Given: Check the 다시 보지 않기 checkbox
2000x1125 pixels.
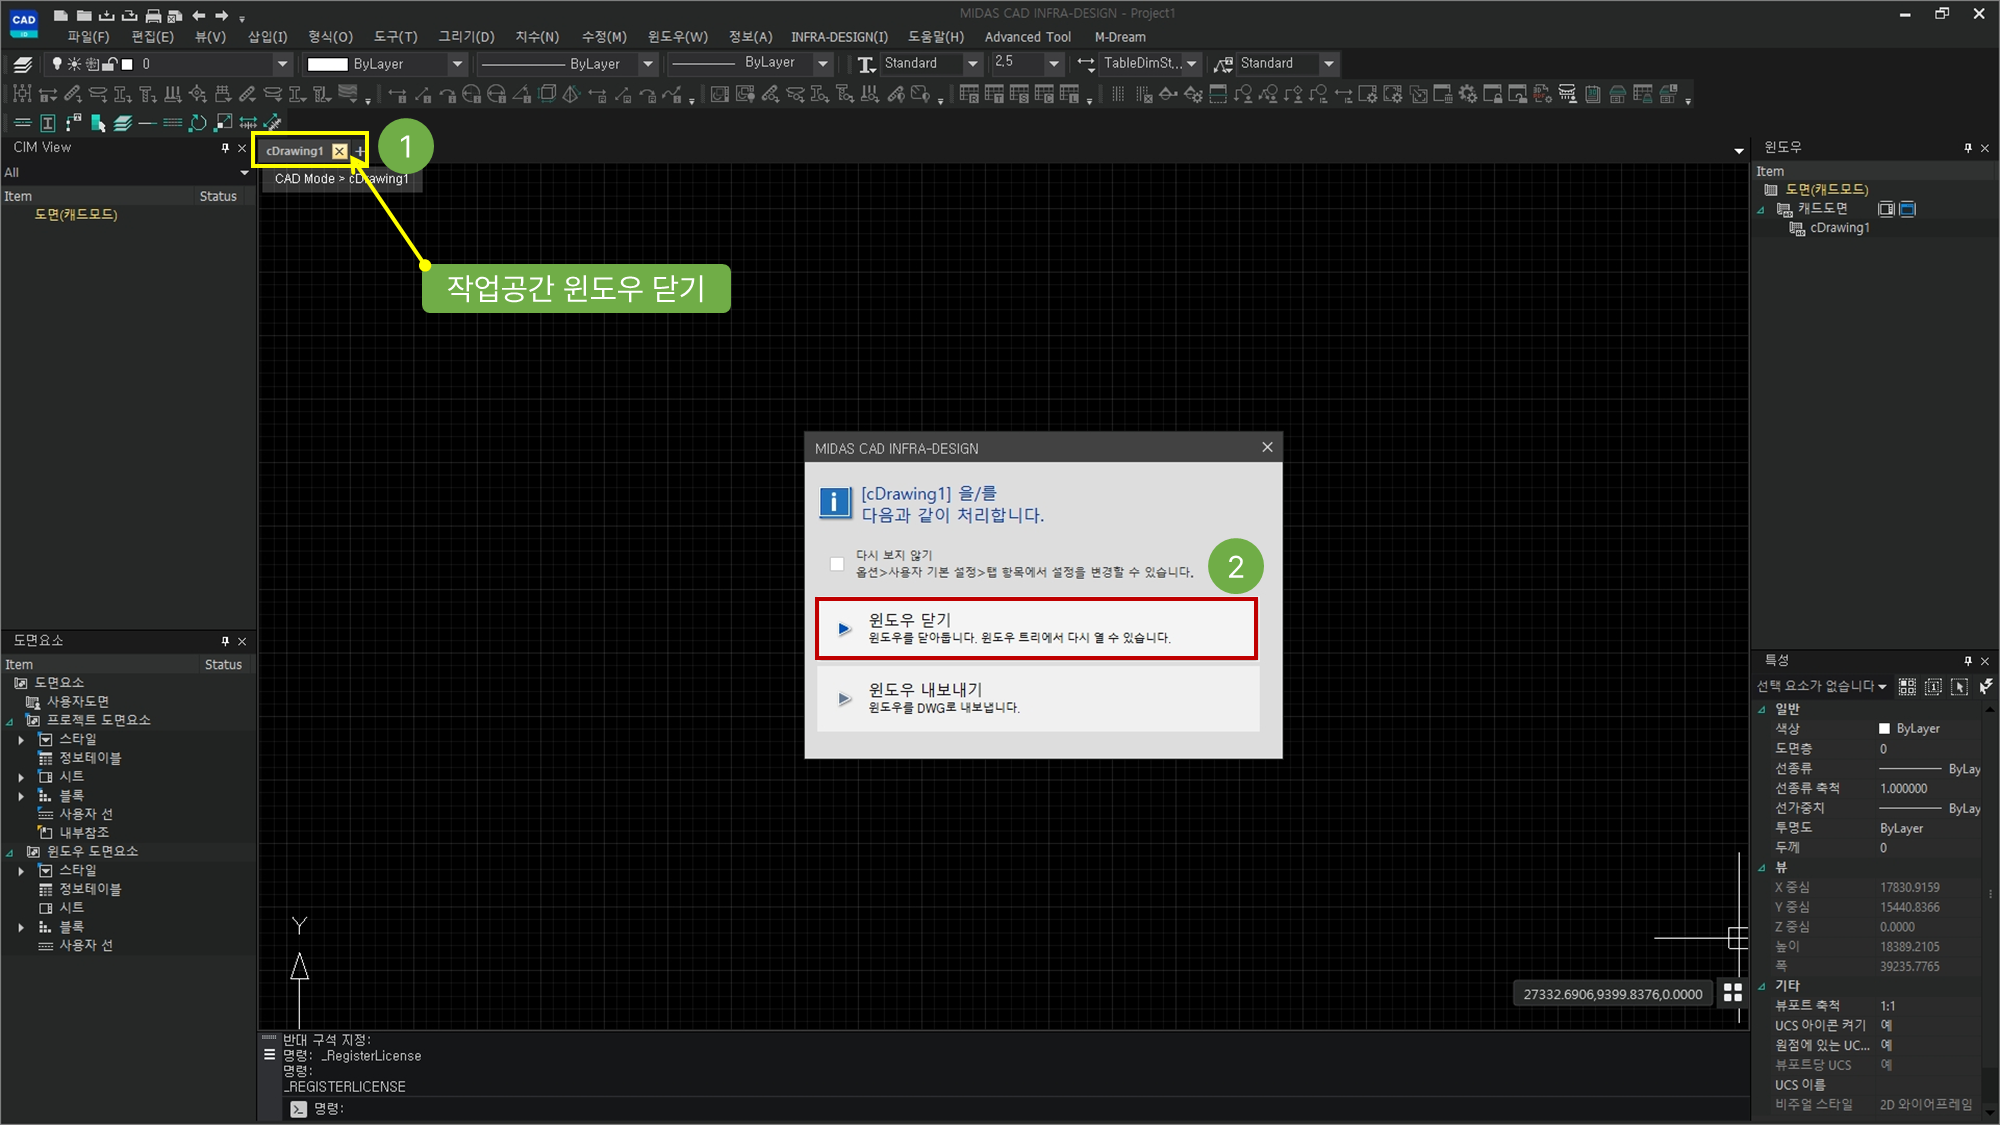Looking at the screenshot, I should (837, 564).
